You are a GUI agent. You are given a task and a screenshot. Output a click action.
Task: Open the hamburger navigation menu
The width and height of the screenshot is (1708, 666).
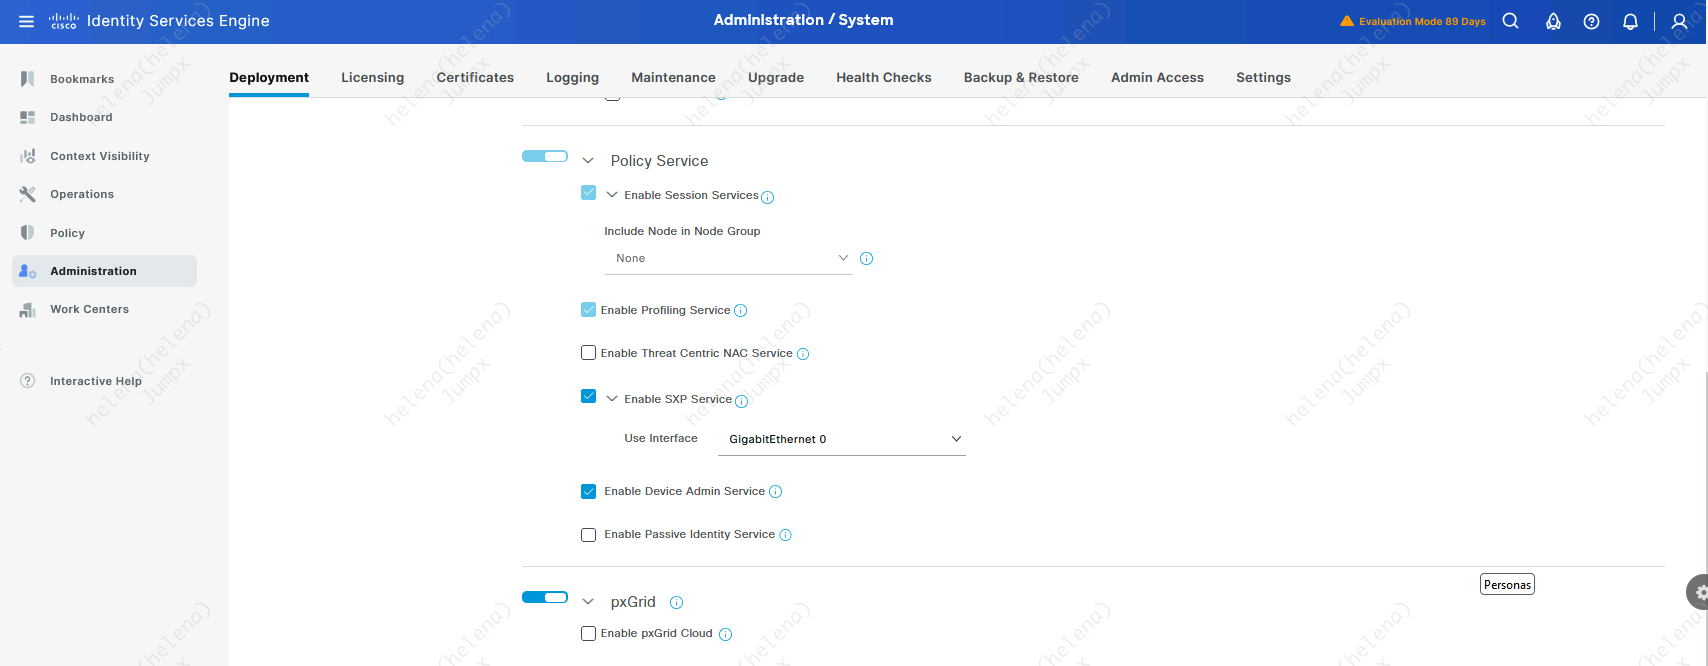[x=26, y=21]
